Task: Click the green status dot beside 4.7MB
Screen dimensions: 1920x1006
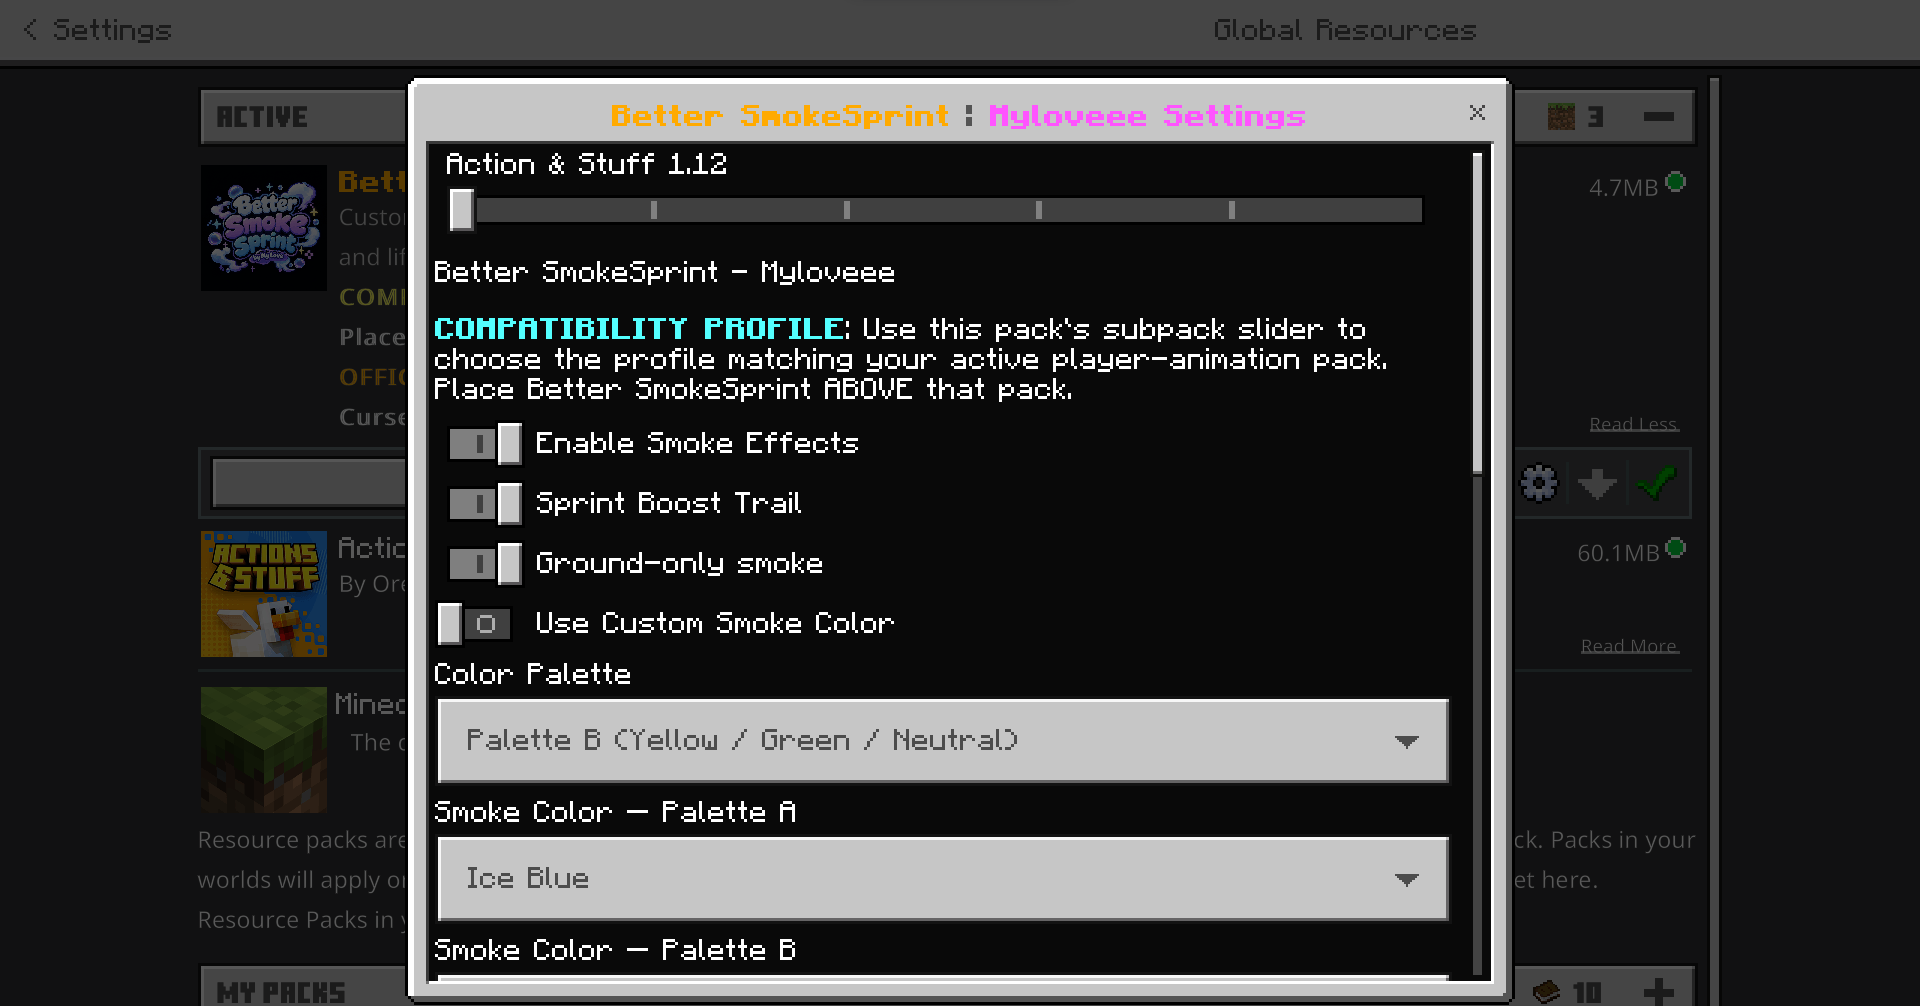Action: coord(1677,182)
